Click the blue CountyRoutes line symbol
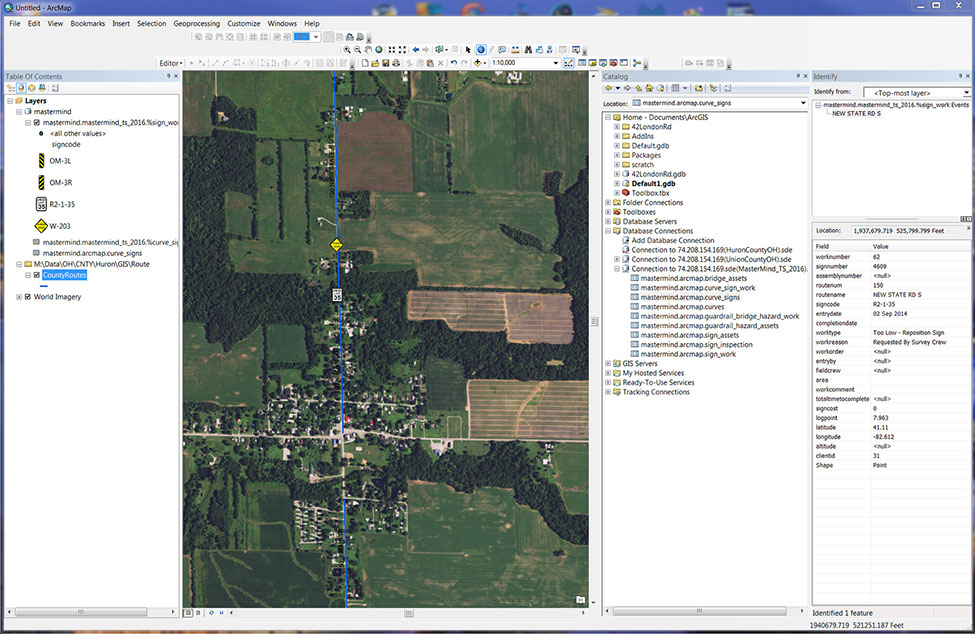The image size is (975, 634). click(x=43, y=285)
